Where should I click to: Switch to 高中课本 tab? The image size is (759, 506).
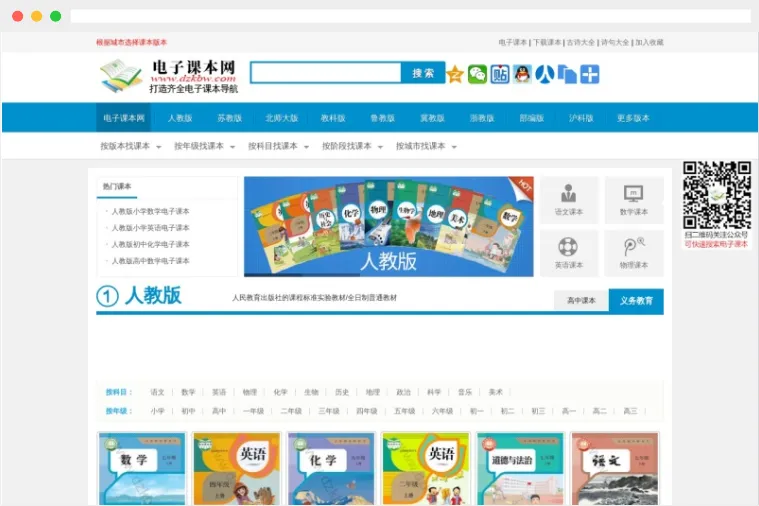pyautogui.click(x=581, y=301)
